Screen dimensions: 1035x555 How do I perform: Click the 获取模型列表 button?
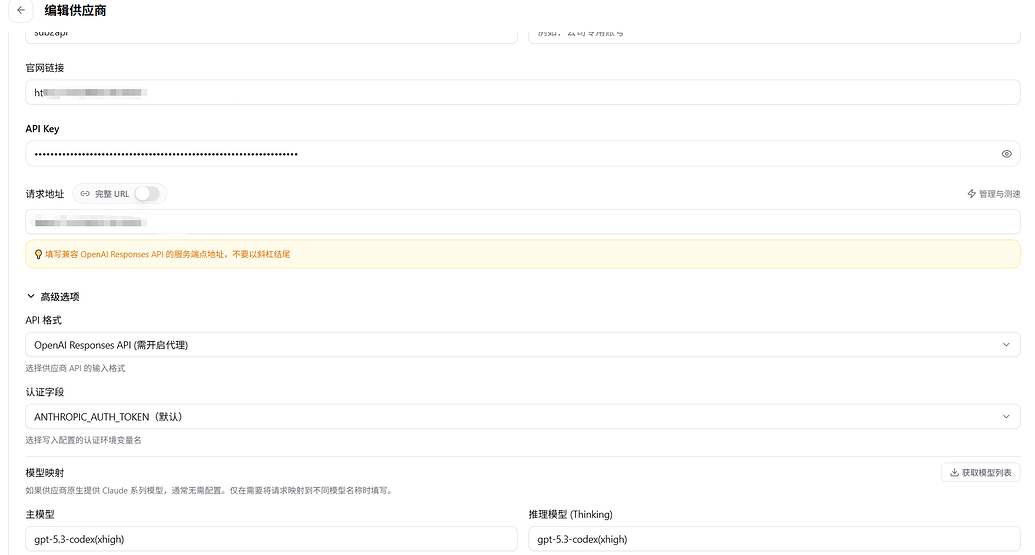point(980,473)
